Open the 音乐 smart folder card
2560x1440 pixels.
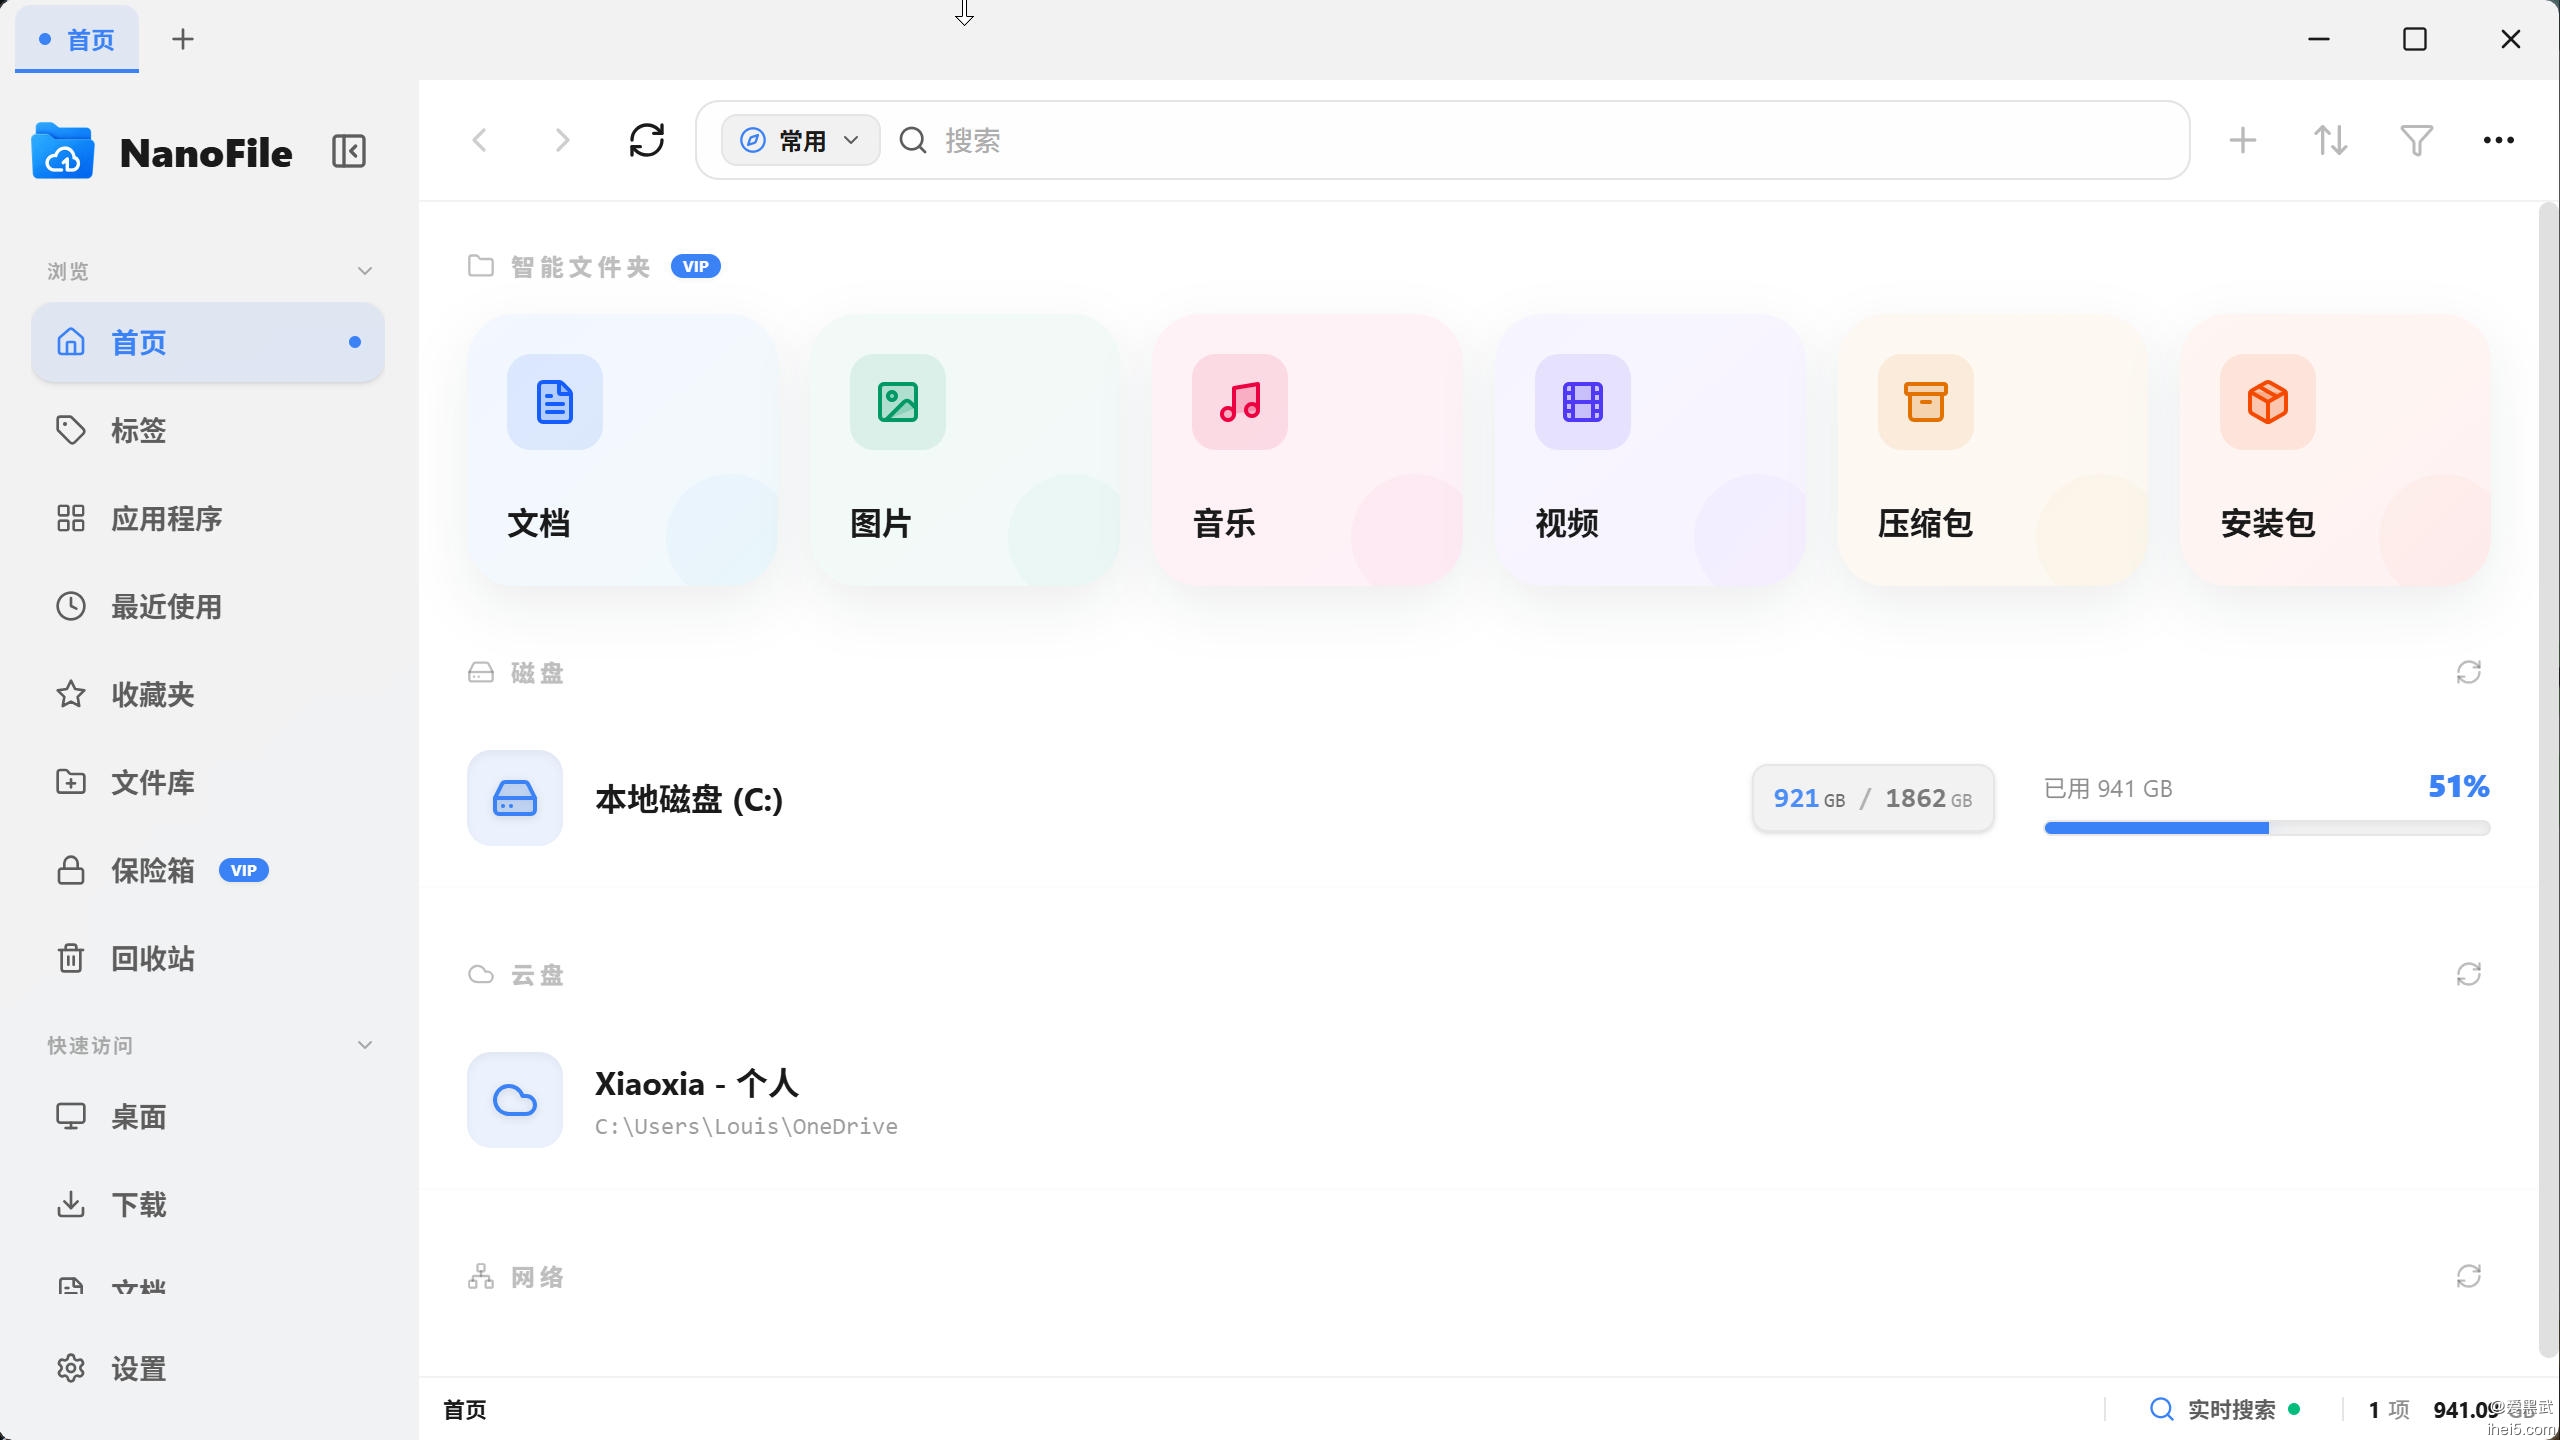click(1307, 450)
